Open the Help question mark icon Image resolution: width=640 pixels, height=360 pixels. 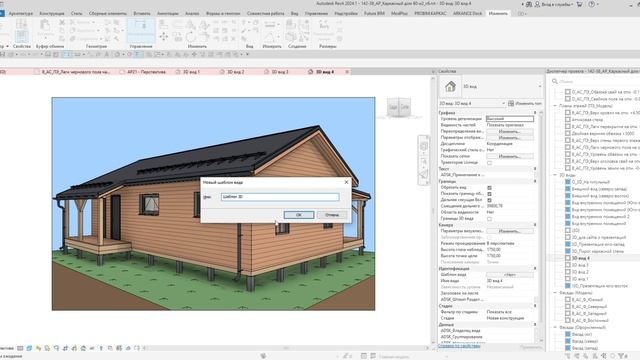coord(592,4)
